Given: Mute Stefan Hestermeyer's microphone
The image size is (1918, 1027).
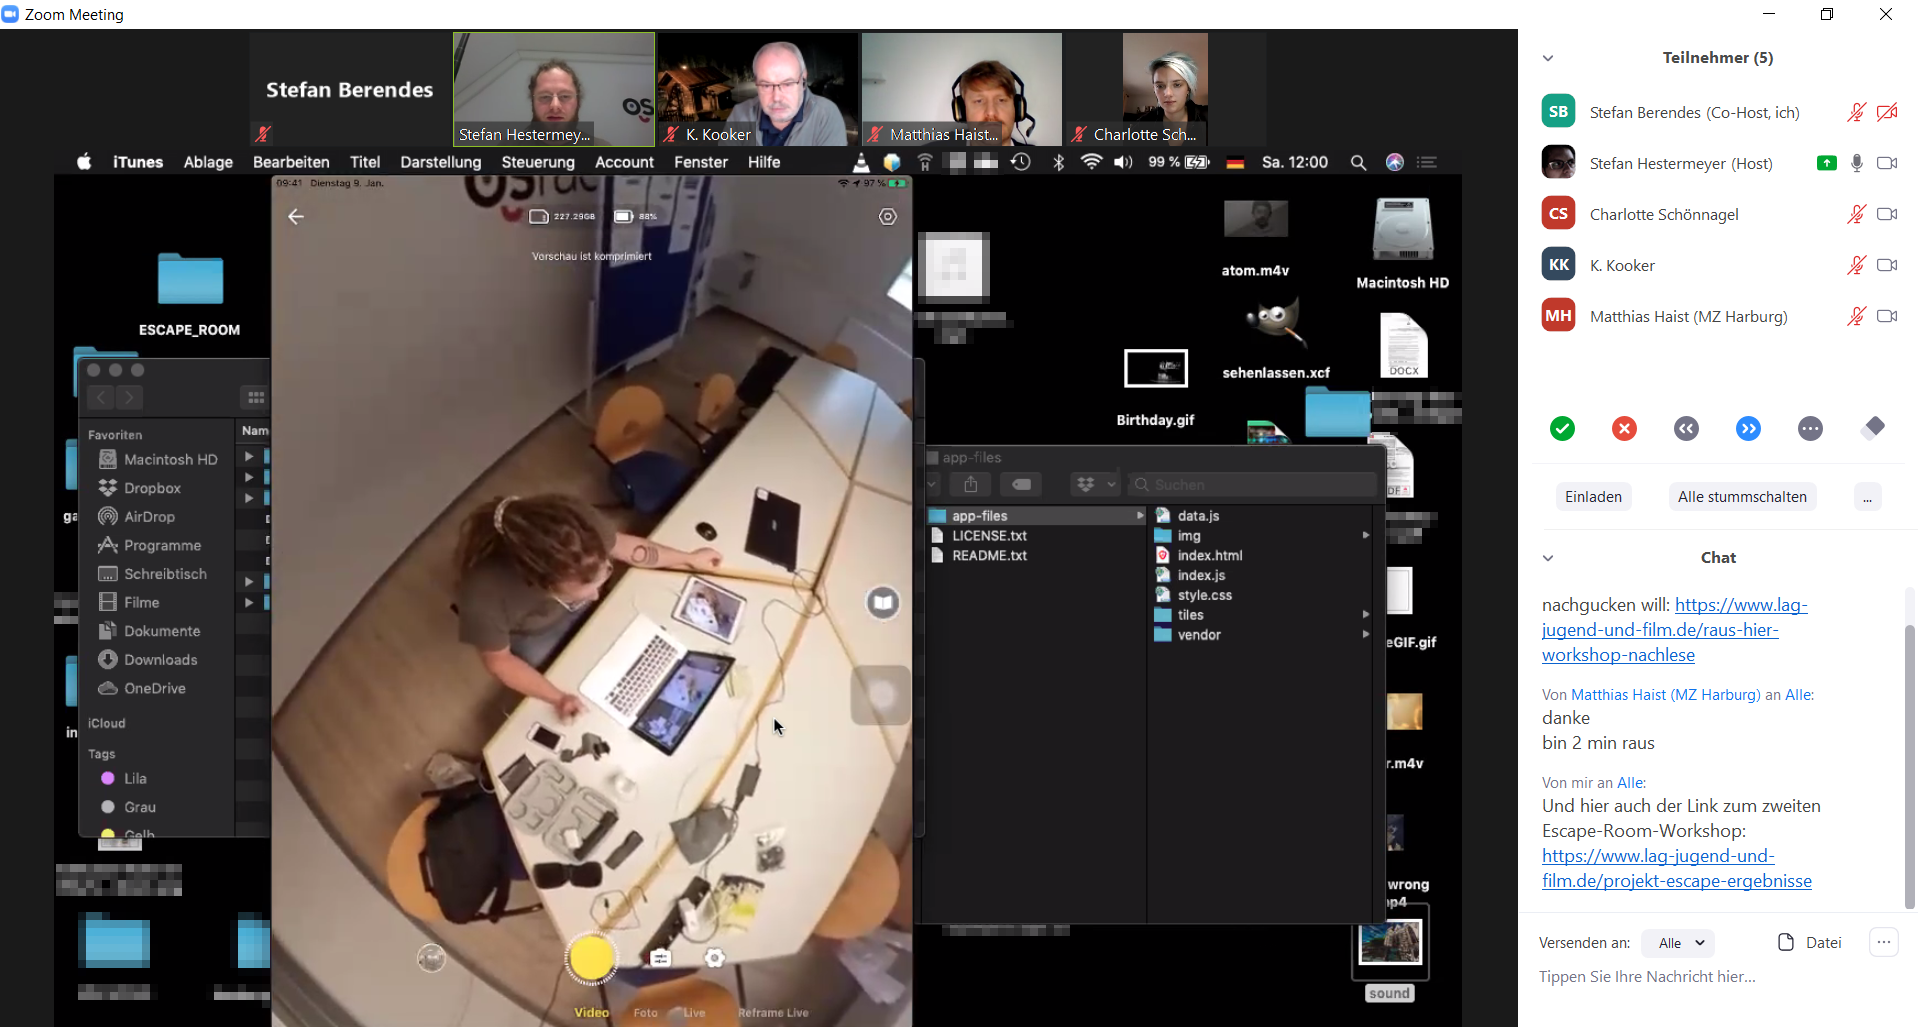Looking at the screenshot, I should (x=1856, y=163).
